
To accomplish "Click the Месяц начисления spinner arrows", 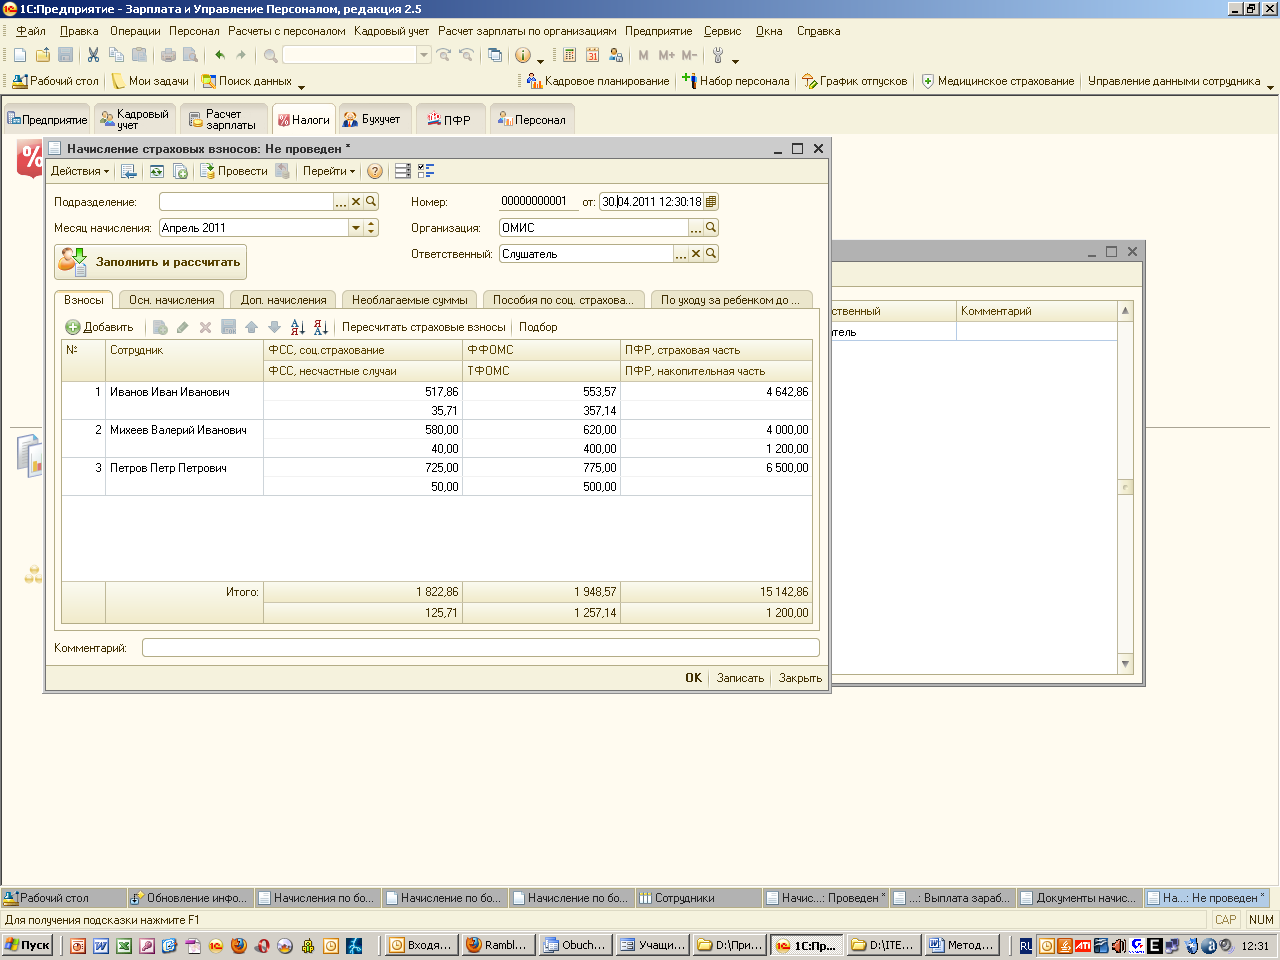I will tap(371, 228).
